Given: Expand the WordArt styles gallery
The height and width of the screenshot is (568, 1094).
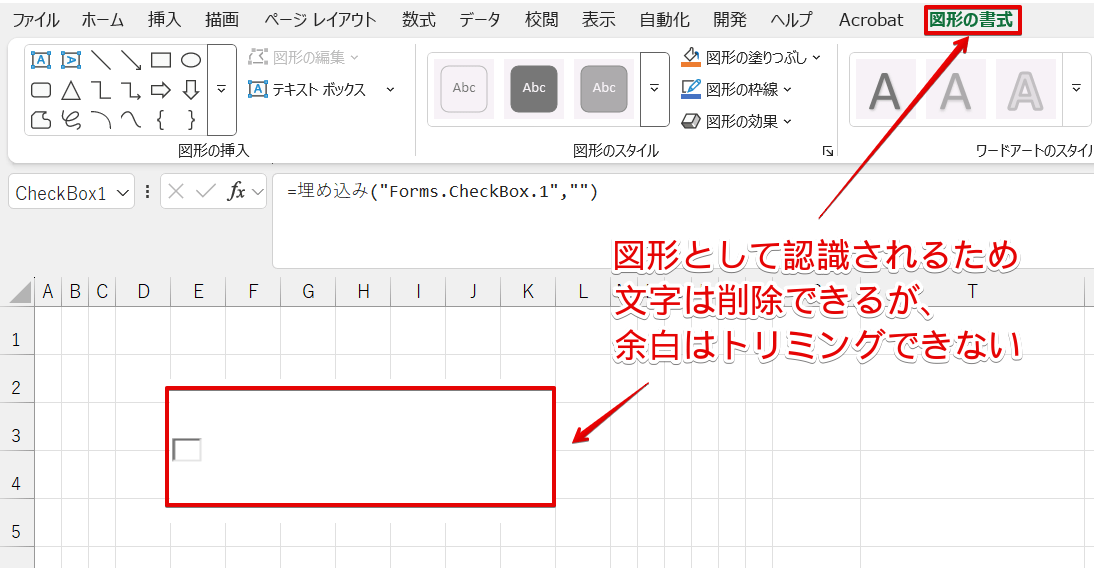Looking at the screenshot, I should coord(1076,89).
